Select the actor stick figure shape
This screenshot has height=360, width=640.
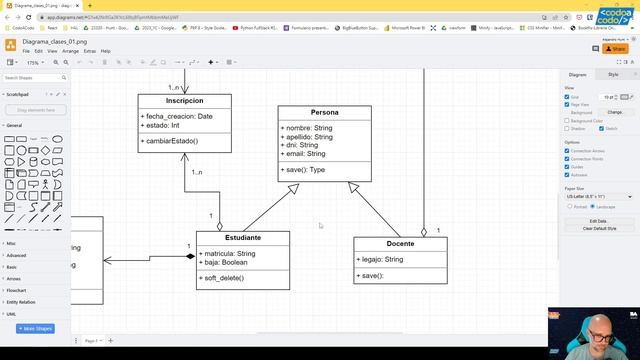coord(45,184)
